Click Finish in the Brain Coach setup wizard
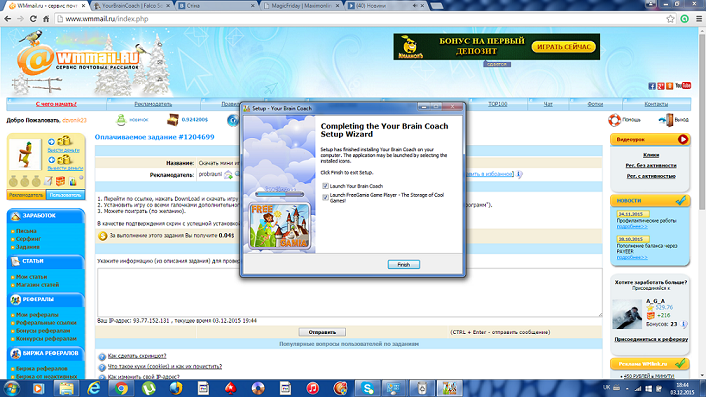This screenshot has height=397, width=706. [x=403, y=265]
